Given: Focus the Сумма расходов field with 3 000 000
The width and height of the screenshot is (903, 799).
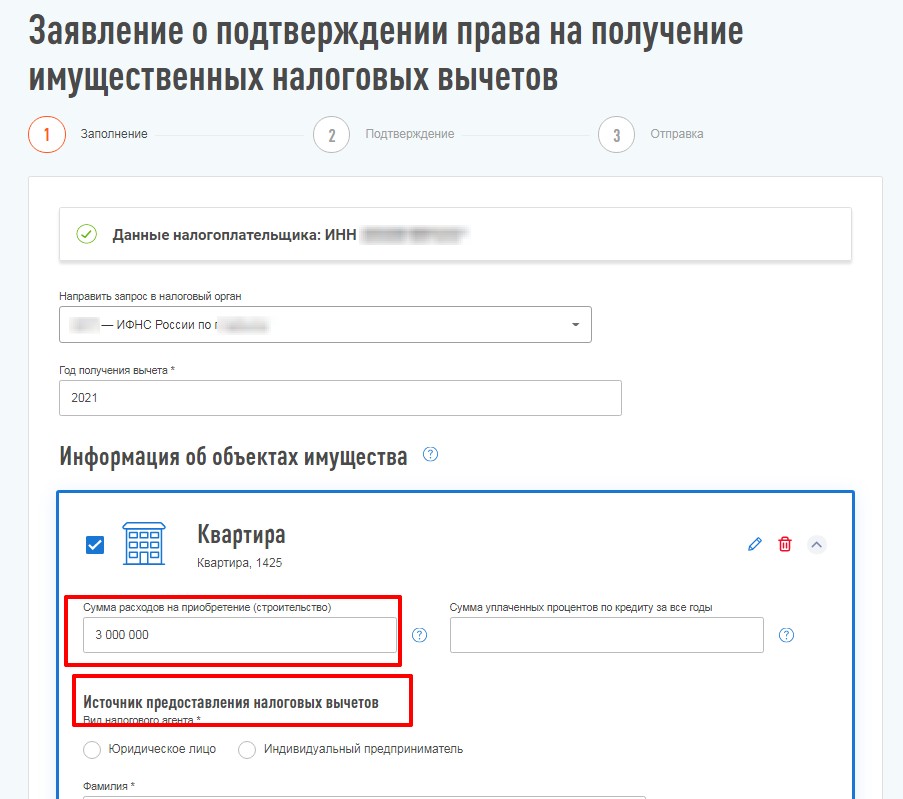Looking at the screenshot, I should coord(240,635).
